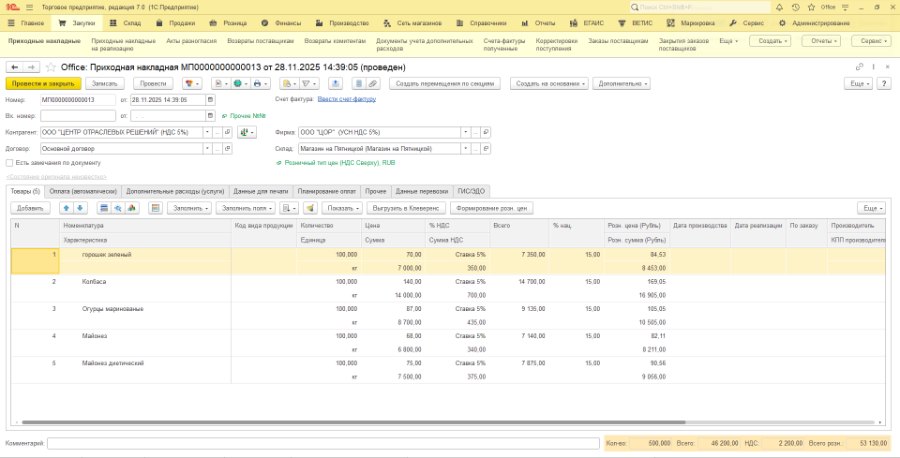The image size is (900, 458).
Task: Click the upload arrow icon in toolbar
Action: click(336, 84)
